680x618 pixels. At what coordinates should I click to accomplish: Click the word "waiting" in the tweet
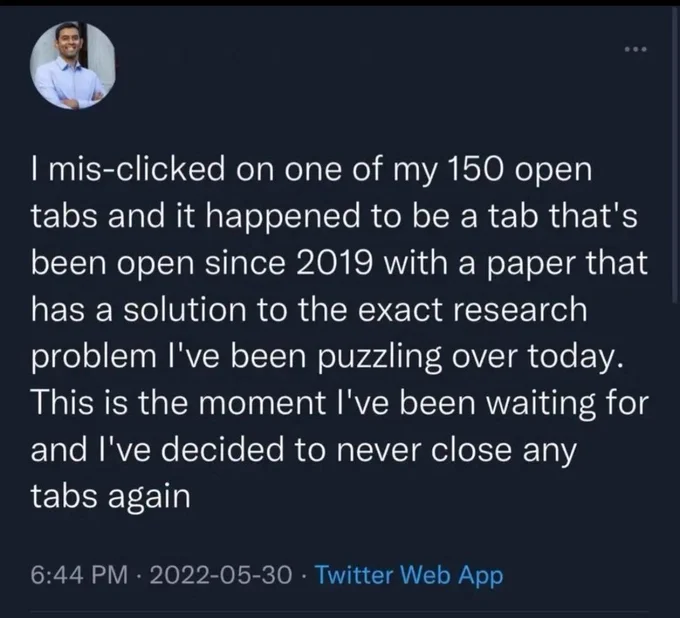541,404
